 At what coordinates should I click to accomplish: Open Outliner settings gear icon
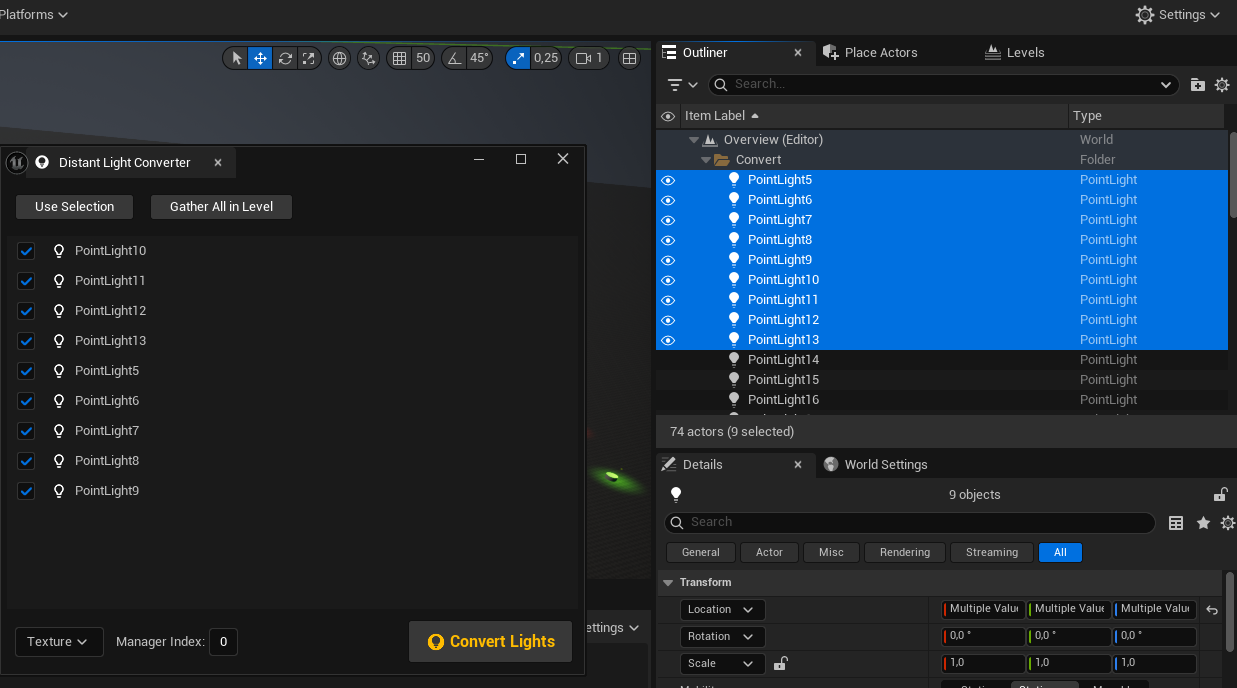coord(1222,85)
